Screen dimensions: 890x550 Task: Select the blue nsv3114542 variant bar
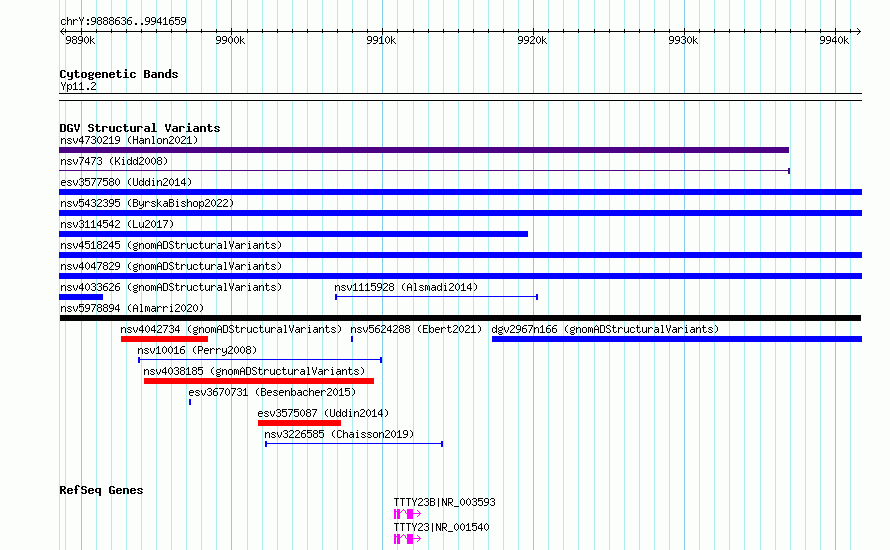pyautogui.click(x=293, y=234)
